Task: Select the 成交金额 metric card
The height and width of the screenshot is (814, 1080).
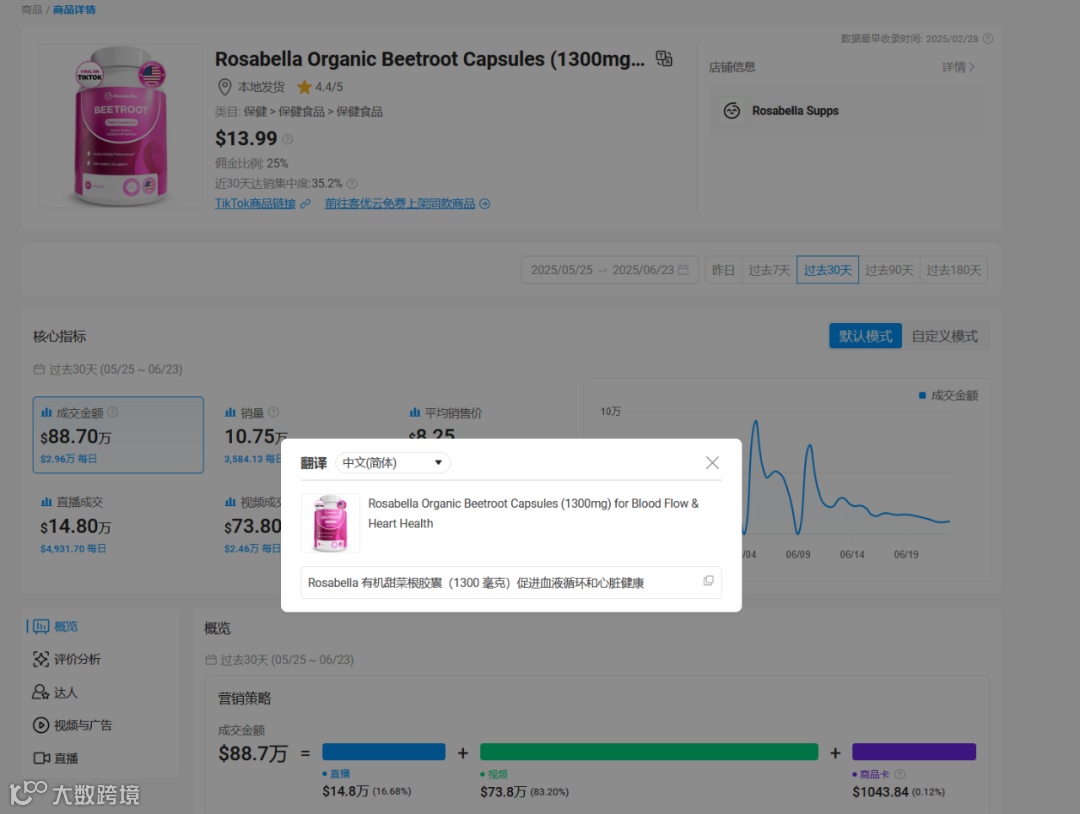Action: point(118,435)
